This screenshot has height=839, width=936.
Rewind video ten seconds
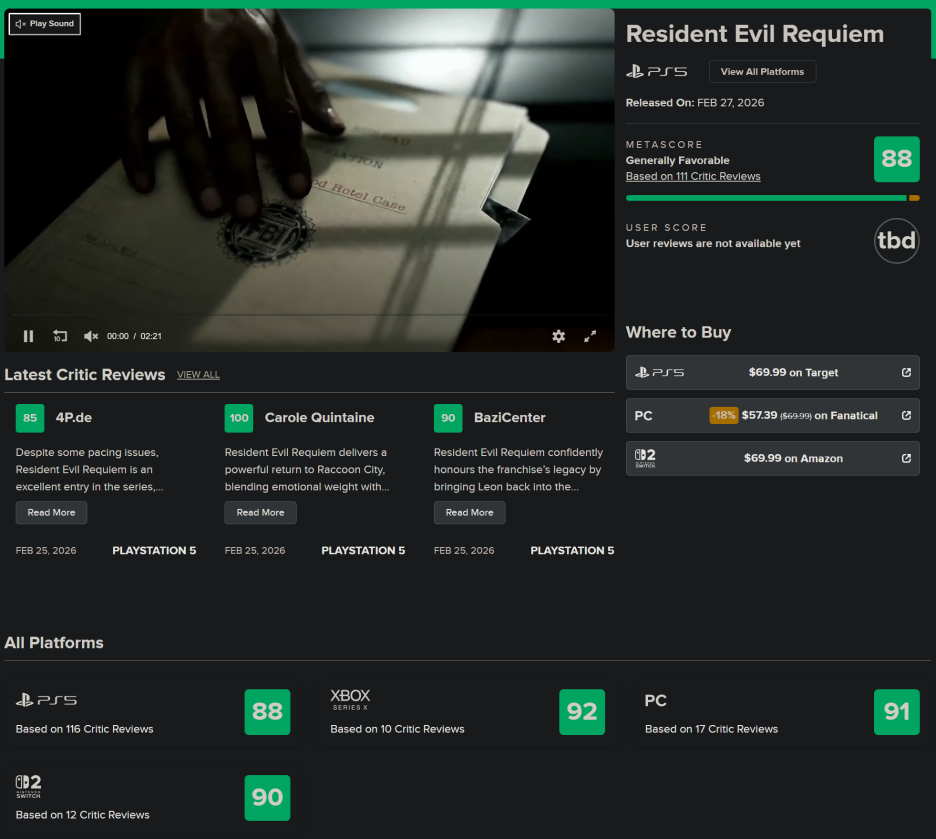tap(60, 336)
